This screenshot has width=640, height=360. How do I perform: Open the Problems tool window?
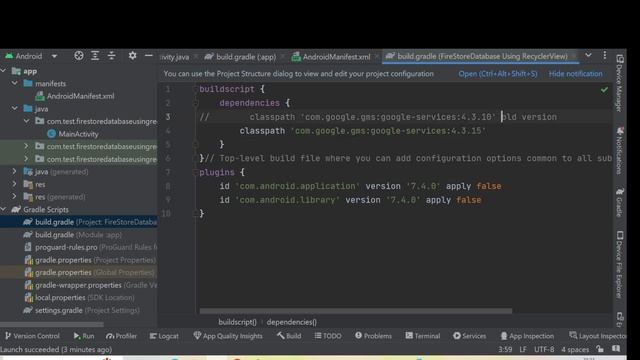(x=373, y=336)
